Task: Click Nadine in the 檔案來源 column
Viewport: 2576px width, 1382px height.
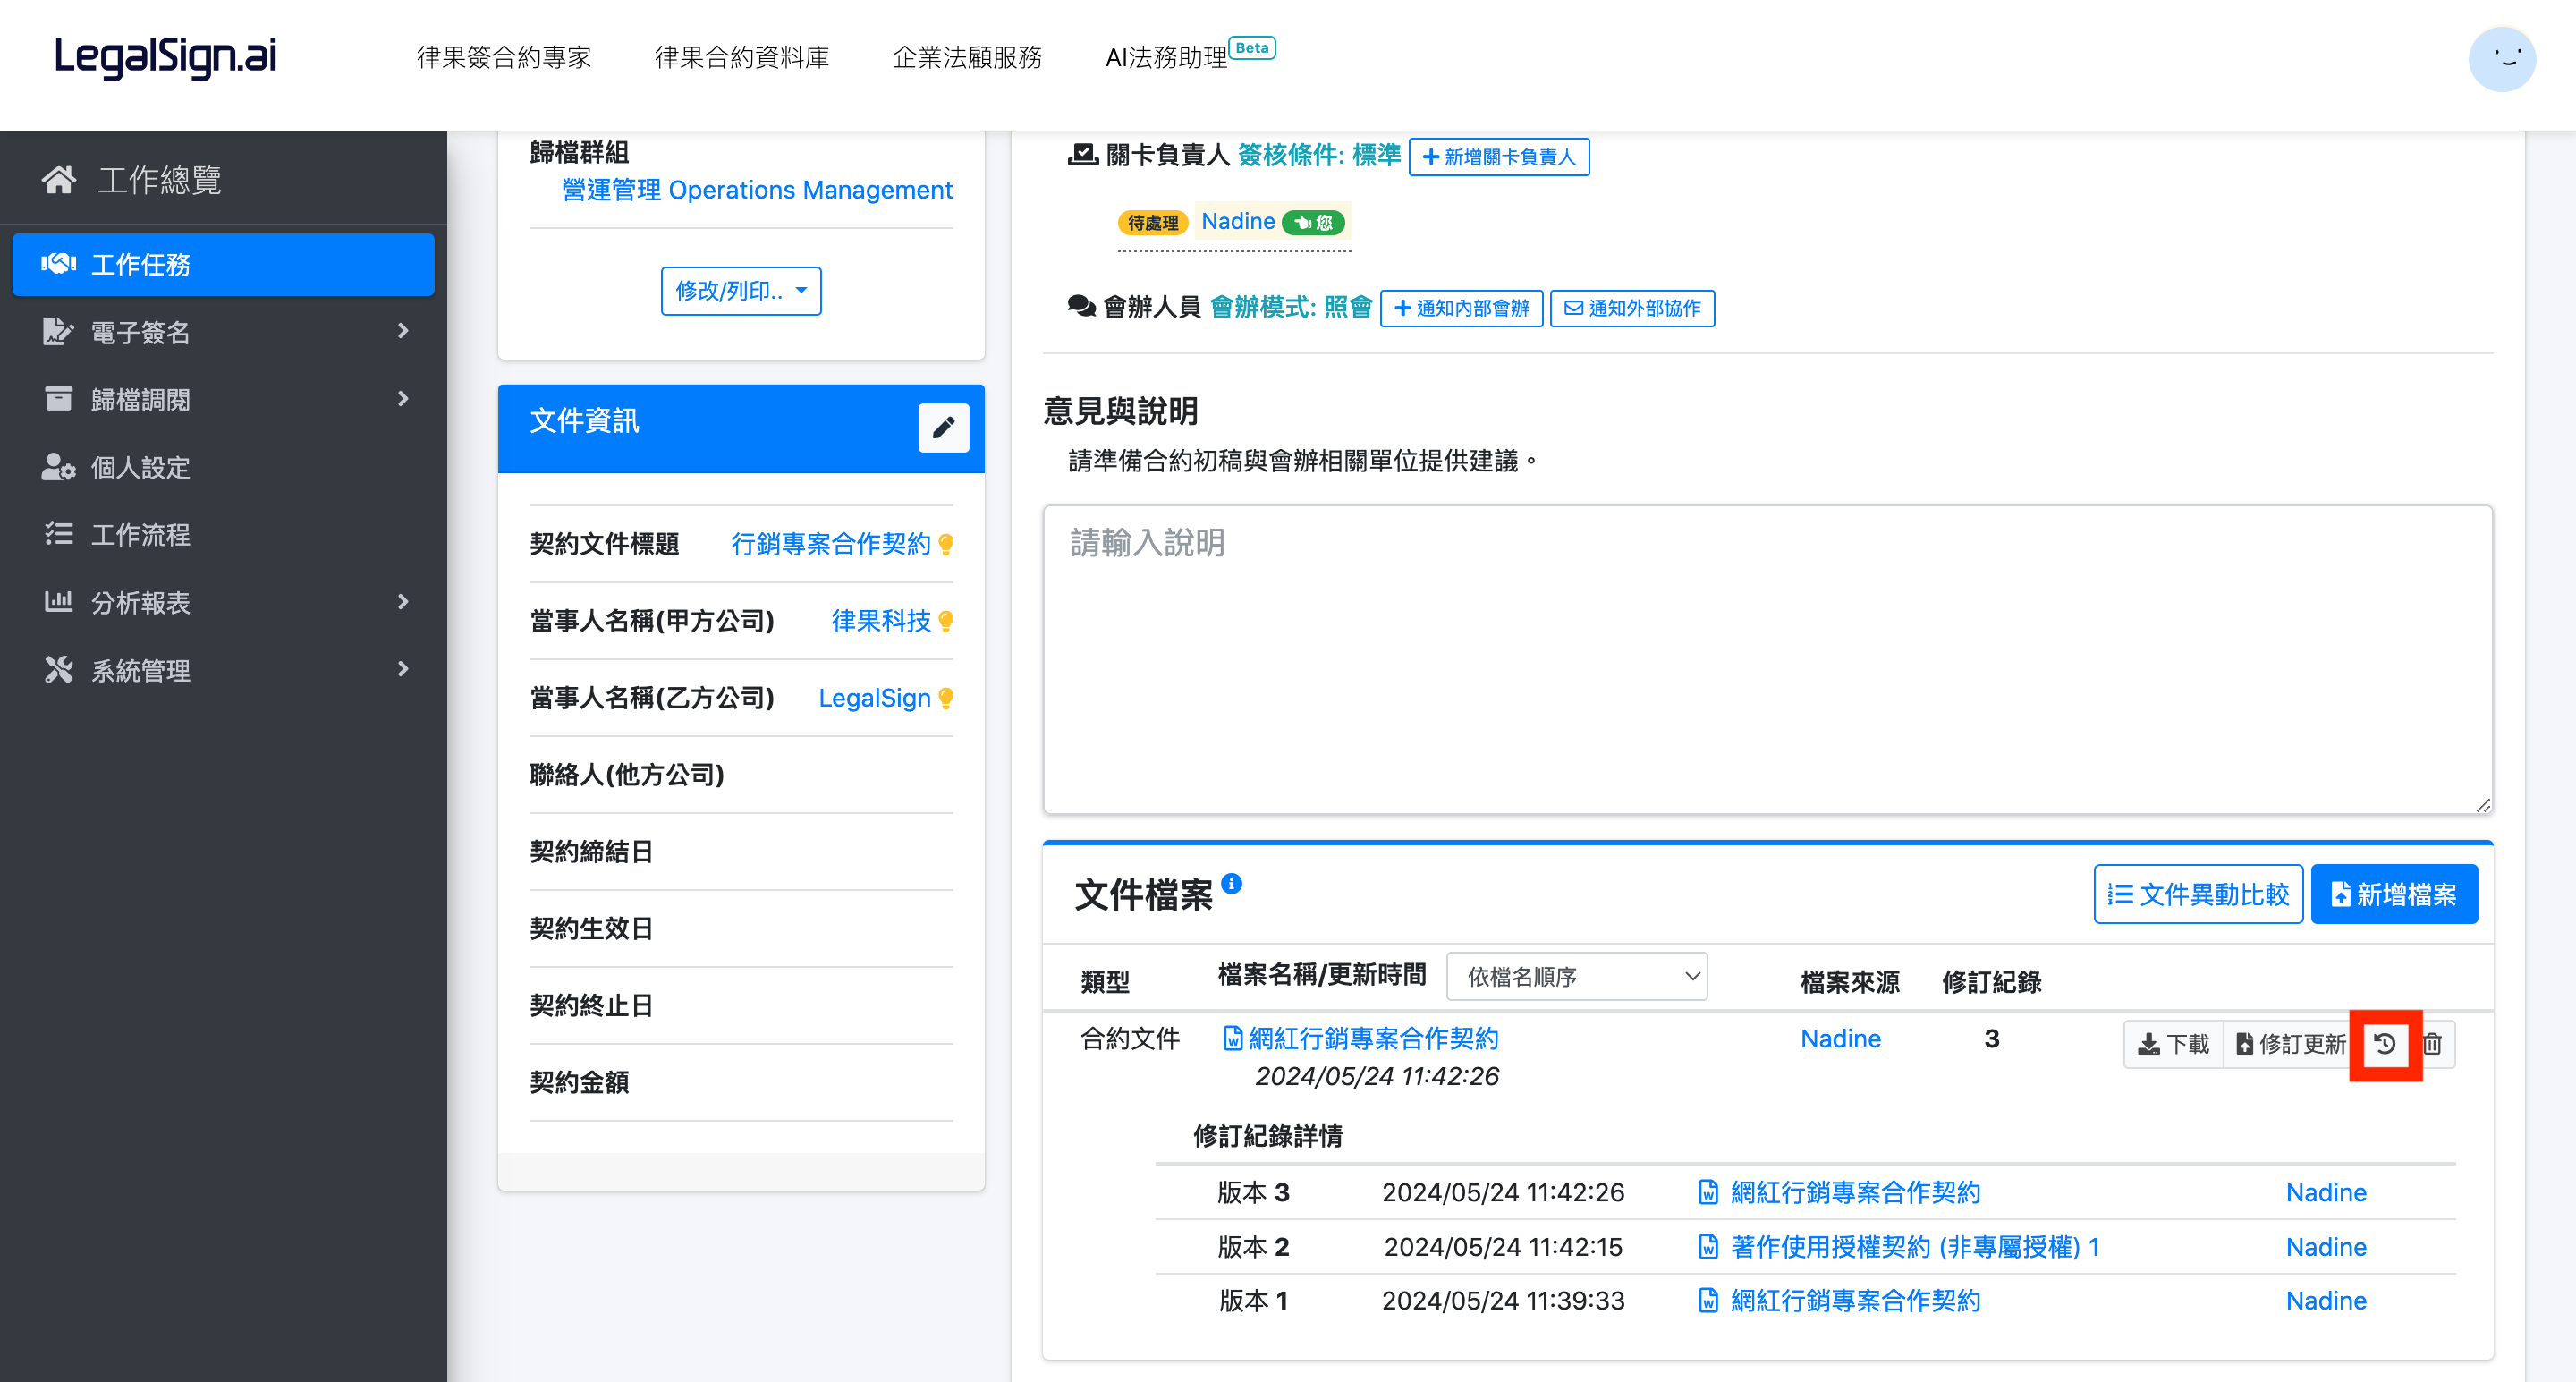Action: [x=1840, y=1039]
